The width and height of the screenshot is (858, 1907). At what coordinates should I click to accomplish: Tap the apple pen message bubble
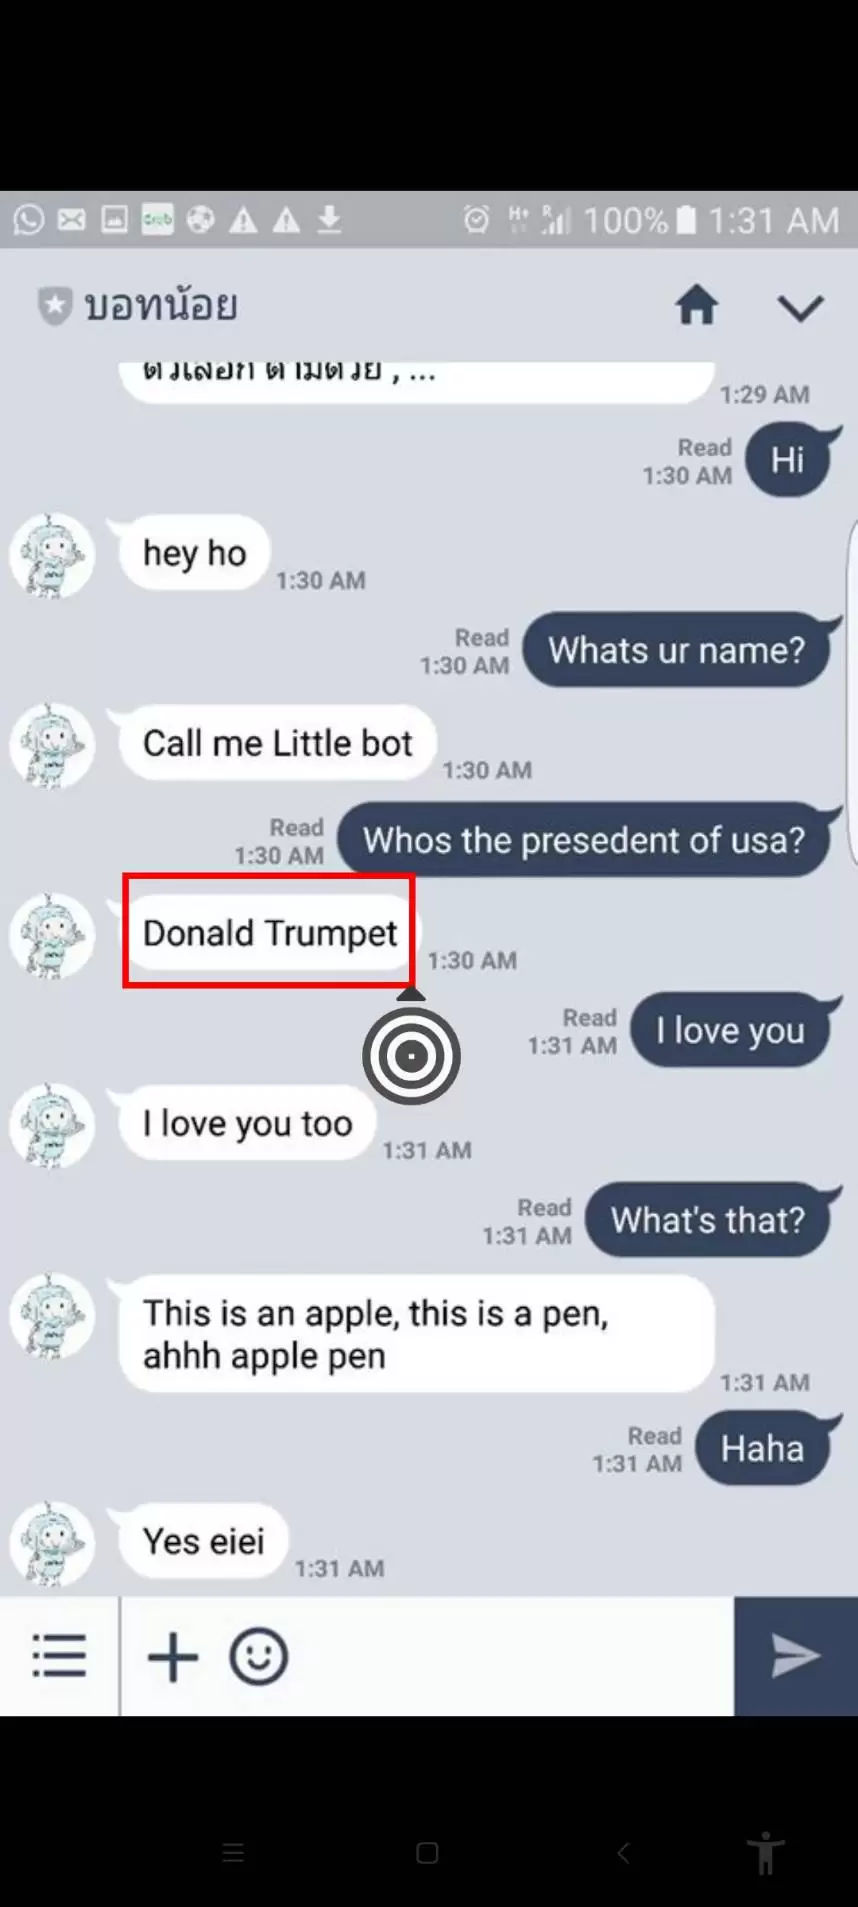pos(416,1334)
